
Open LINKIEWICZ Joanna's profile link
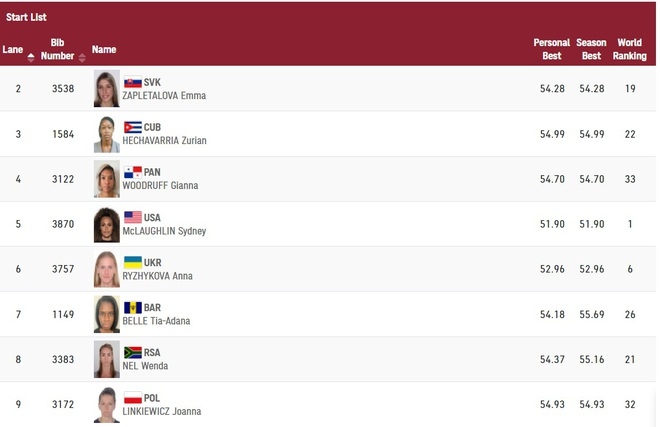(x=164, y=411)
